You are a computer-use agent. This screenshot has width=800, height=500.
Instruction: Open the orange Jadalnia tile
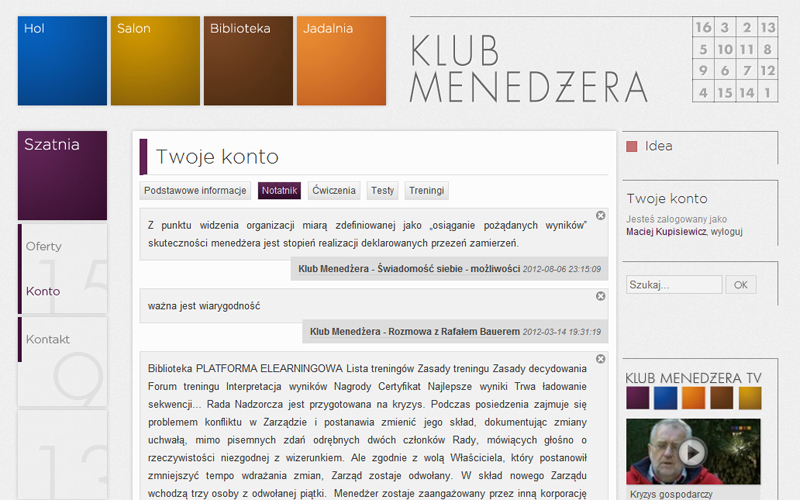(341, 61)
